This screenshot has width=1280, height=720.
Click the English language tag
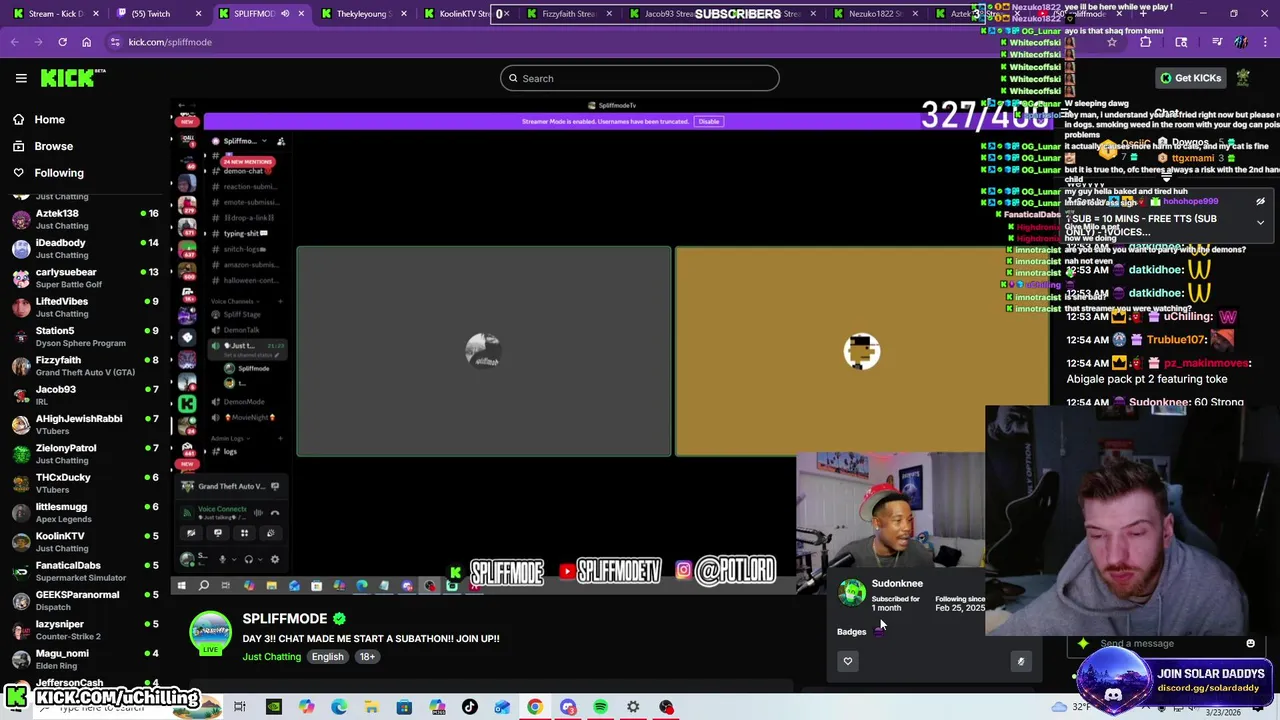327,657
